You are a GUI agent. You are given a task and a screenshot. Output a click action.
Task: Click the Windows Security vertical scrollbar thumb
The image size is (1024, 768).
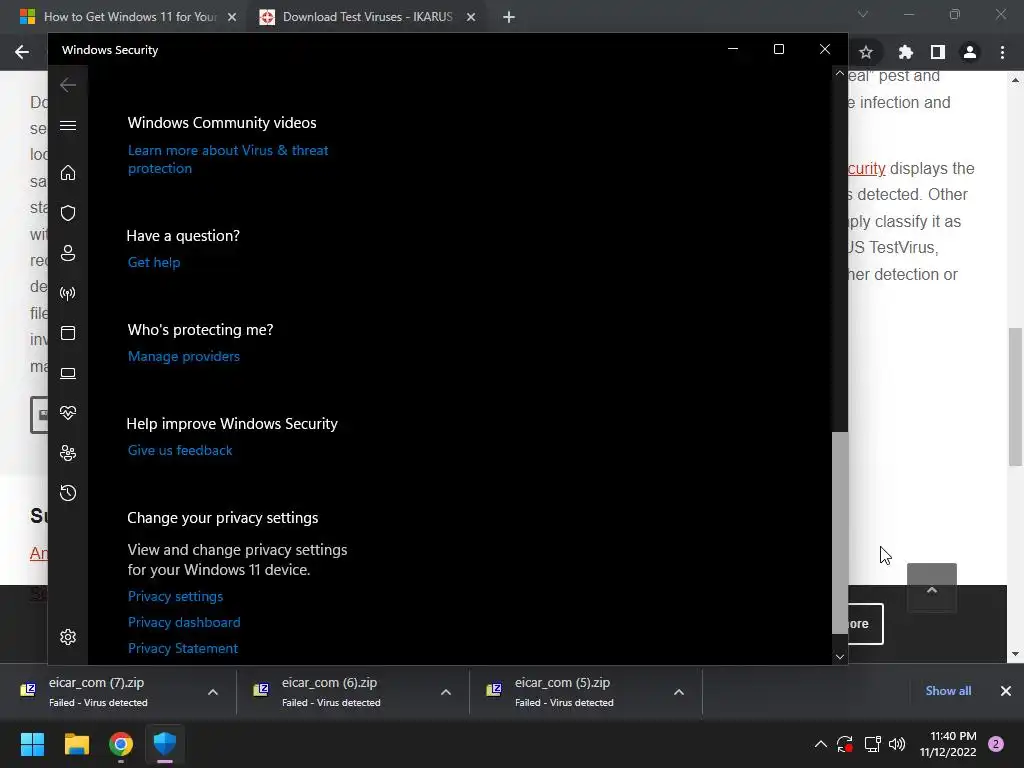[x=840, y=533]
